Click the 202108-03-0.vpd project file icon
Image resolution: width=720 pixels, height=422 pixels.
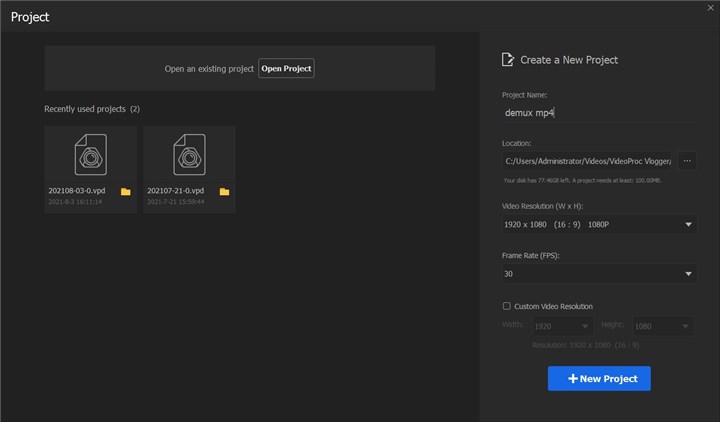[91, 156]
